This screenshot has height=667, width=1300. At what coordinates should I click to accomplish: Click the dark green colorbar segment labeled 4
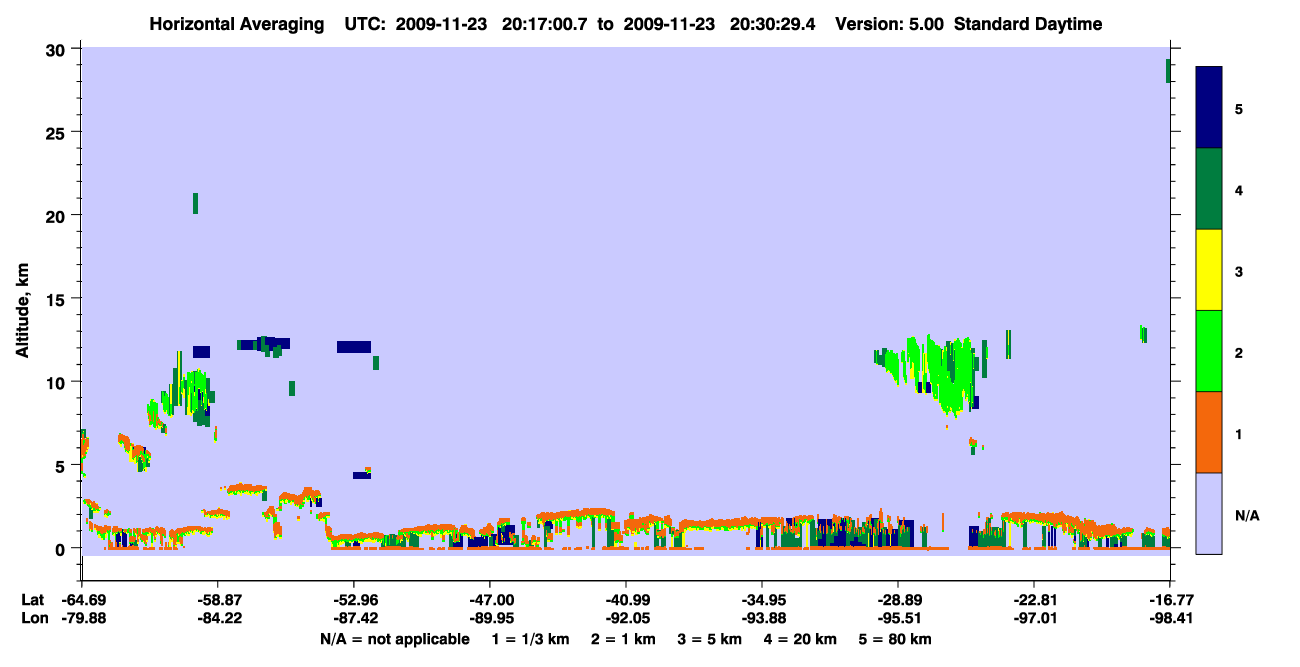pos(1209,189)
